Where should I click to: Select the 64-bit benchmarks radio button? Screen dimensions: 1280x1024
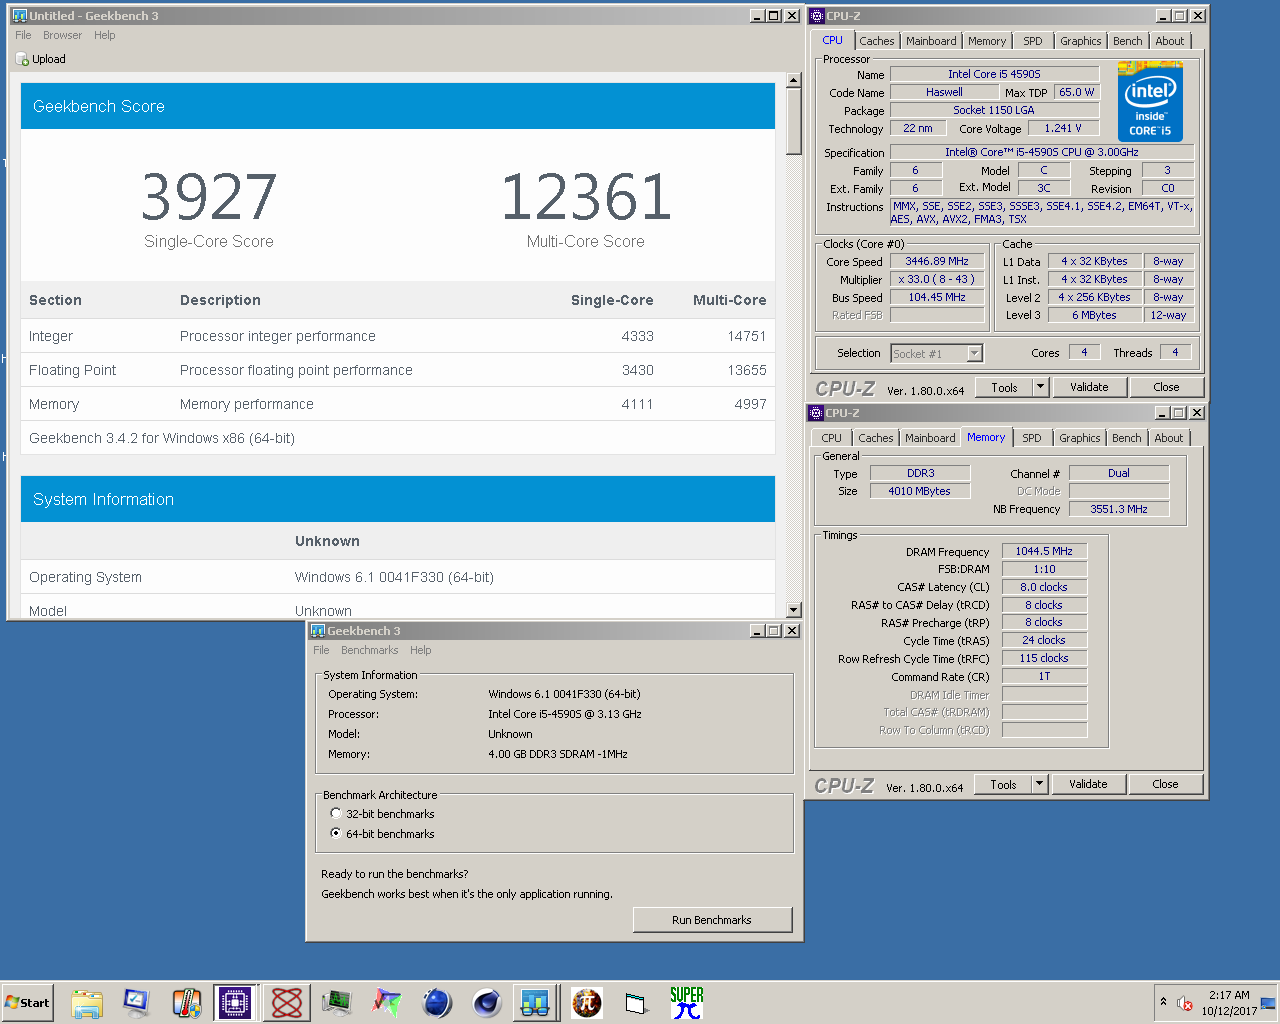coord(336,834)
